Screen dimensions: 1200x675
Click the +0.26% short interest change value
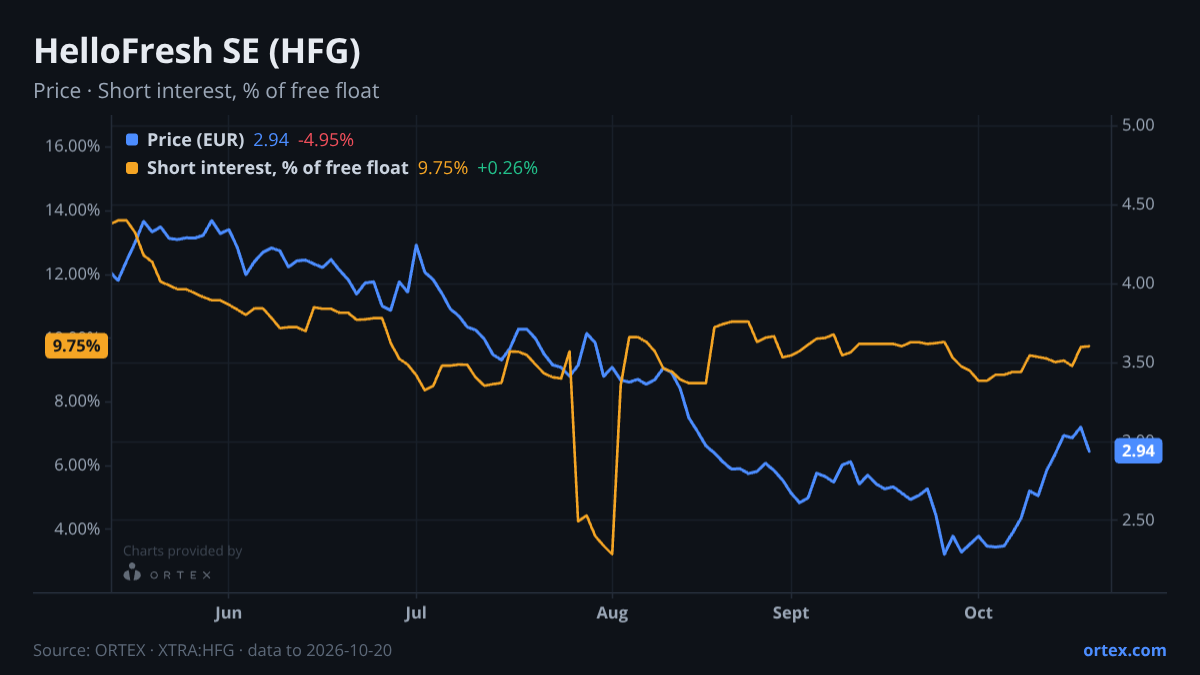[507, 168]
